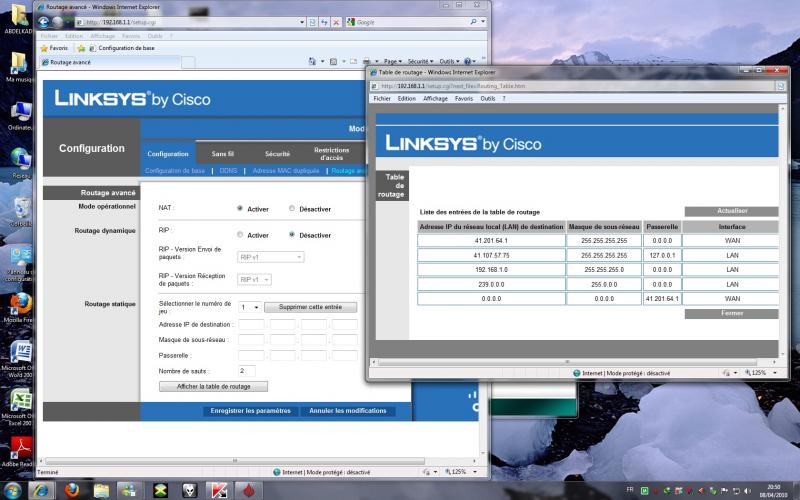Click the Fermer button in routing table

pyautogui.click(x=732, y=313)
